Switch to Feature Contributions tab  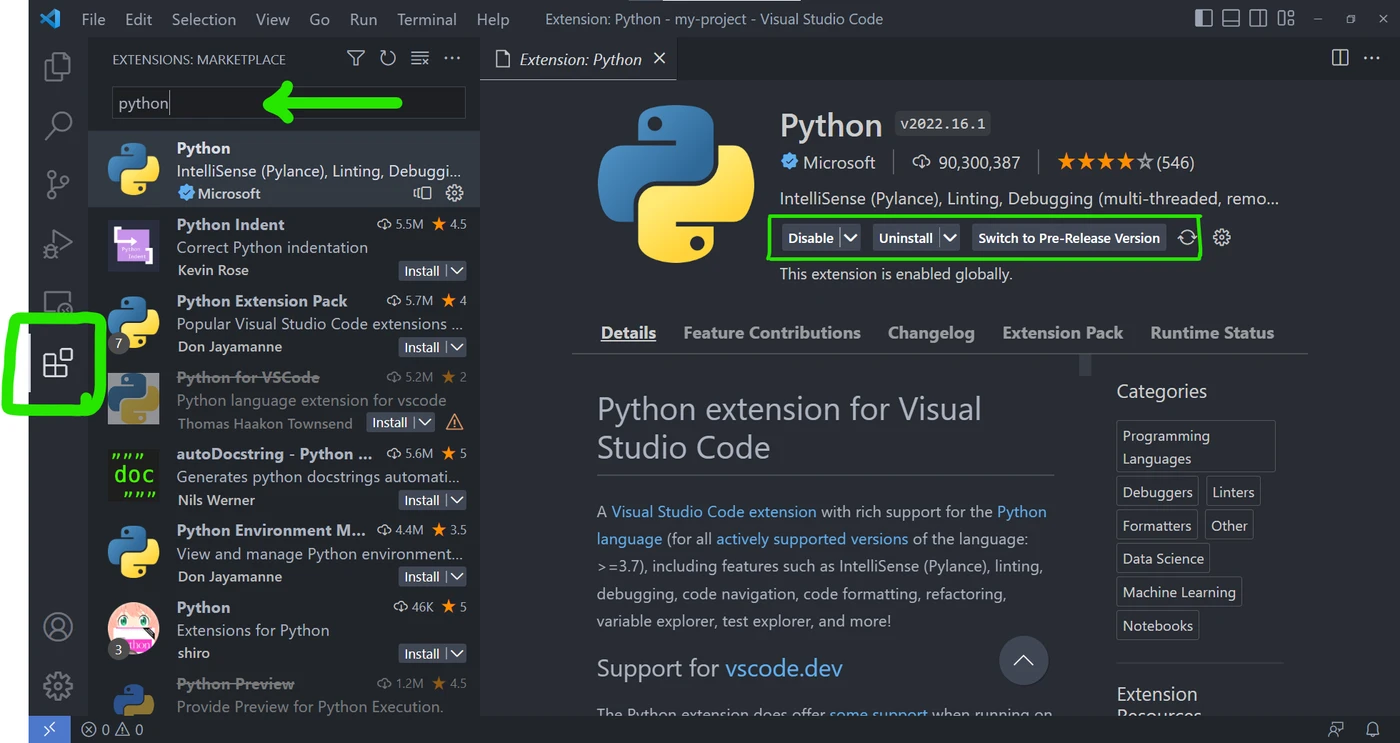pyautogui.click(x=772, y=333)
